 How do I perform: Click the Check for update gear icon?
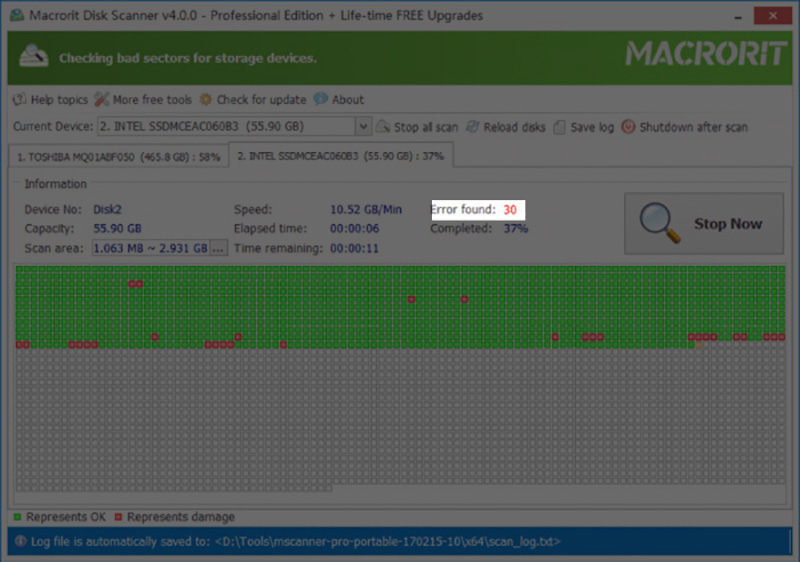pyautogui.click(x=206, y=99)
